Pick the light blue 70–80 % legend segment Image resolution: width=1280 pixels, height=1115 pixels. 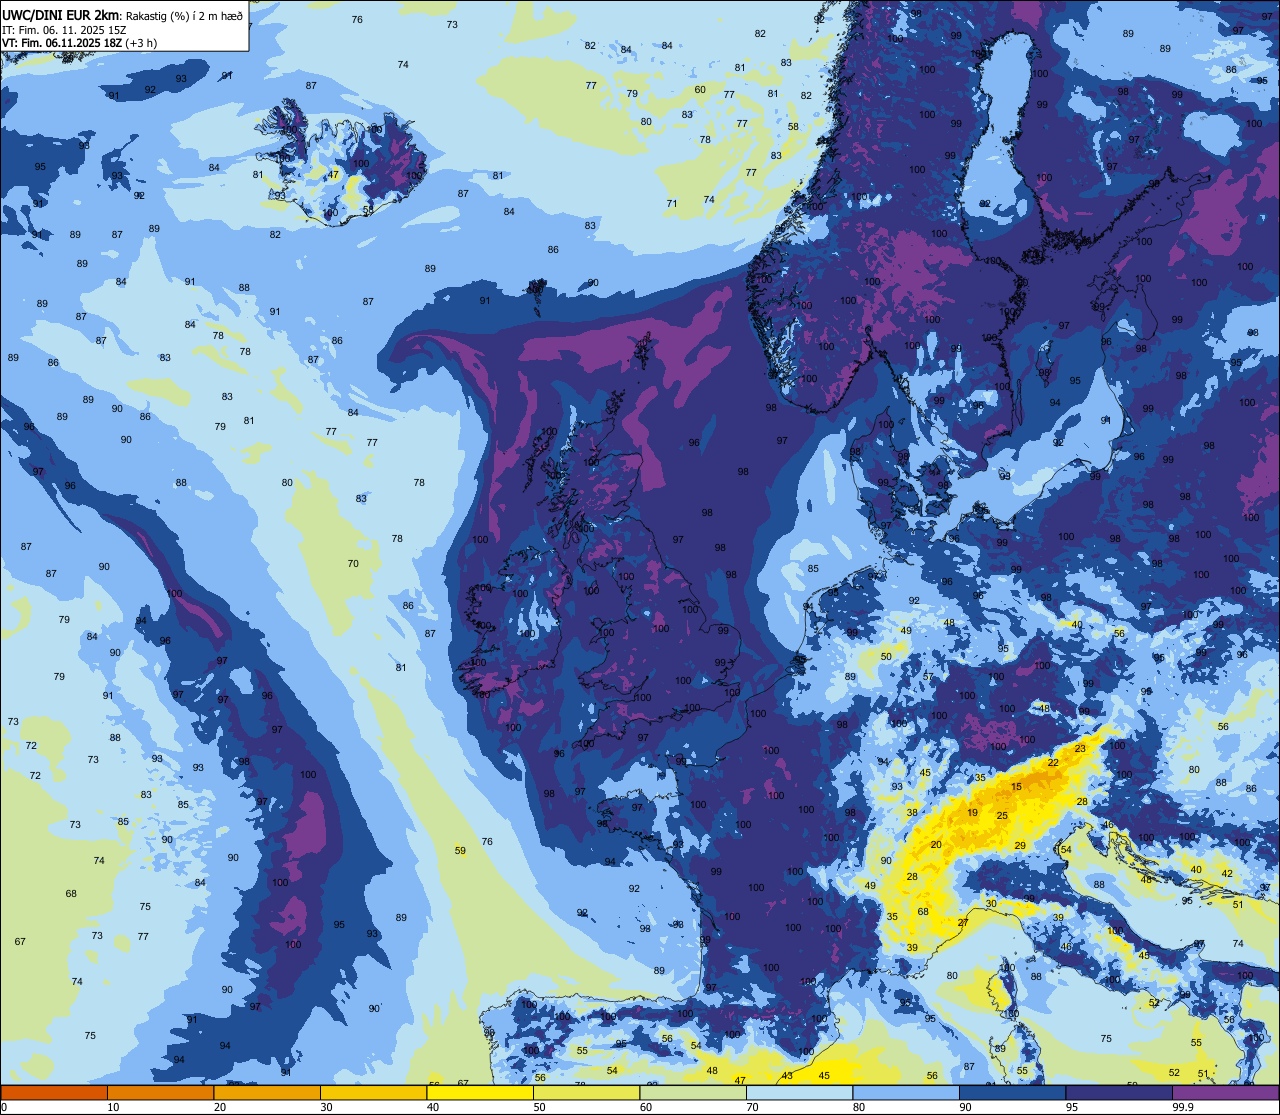coord(799,1092)
